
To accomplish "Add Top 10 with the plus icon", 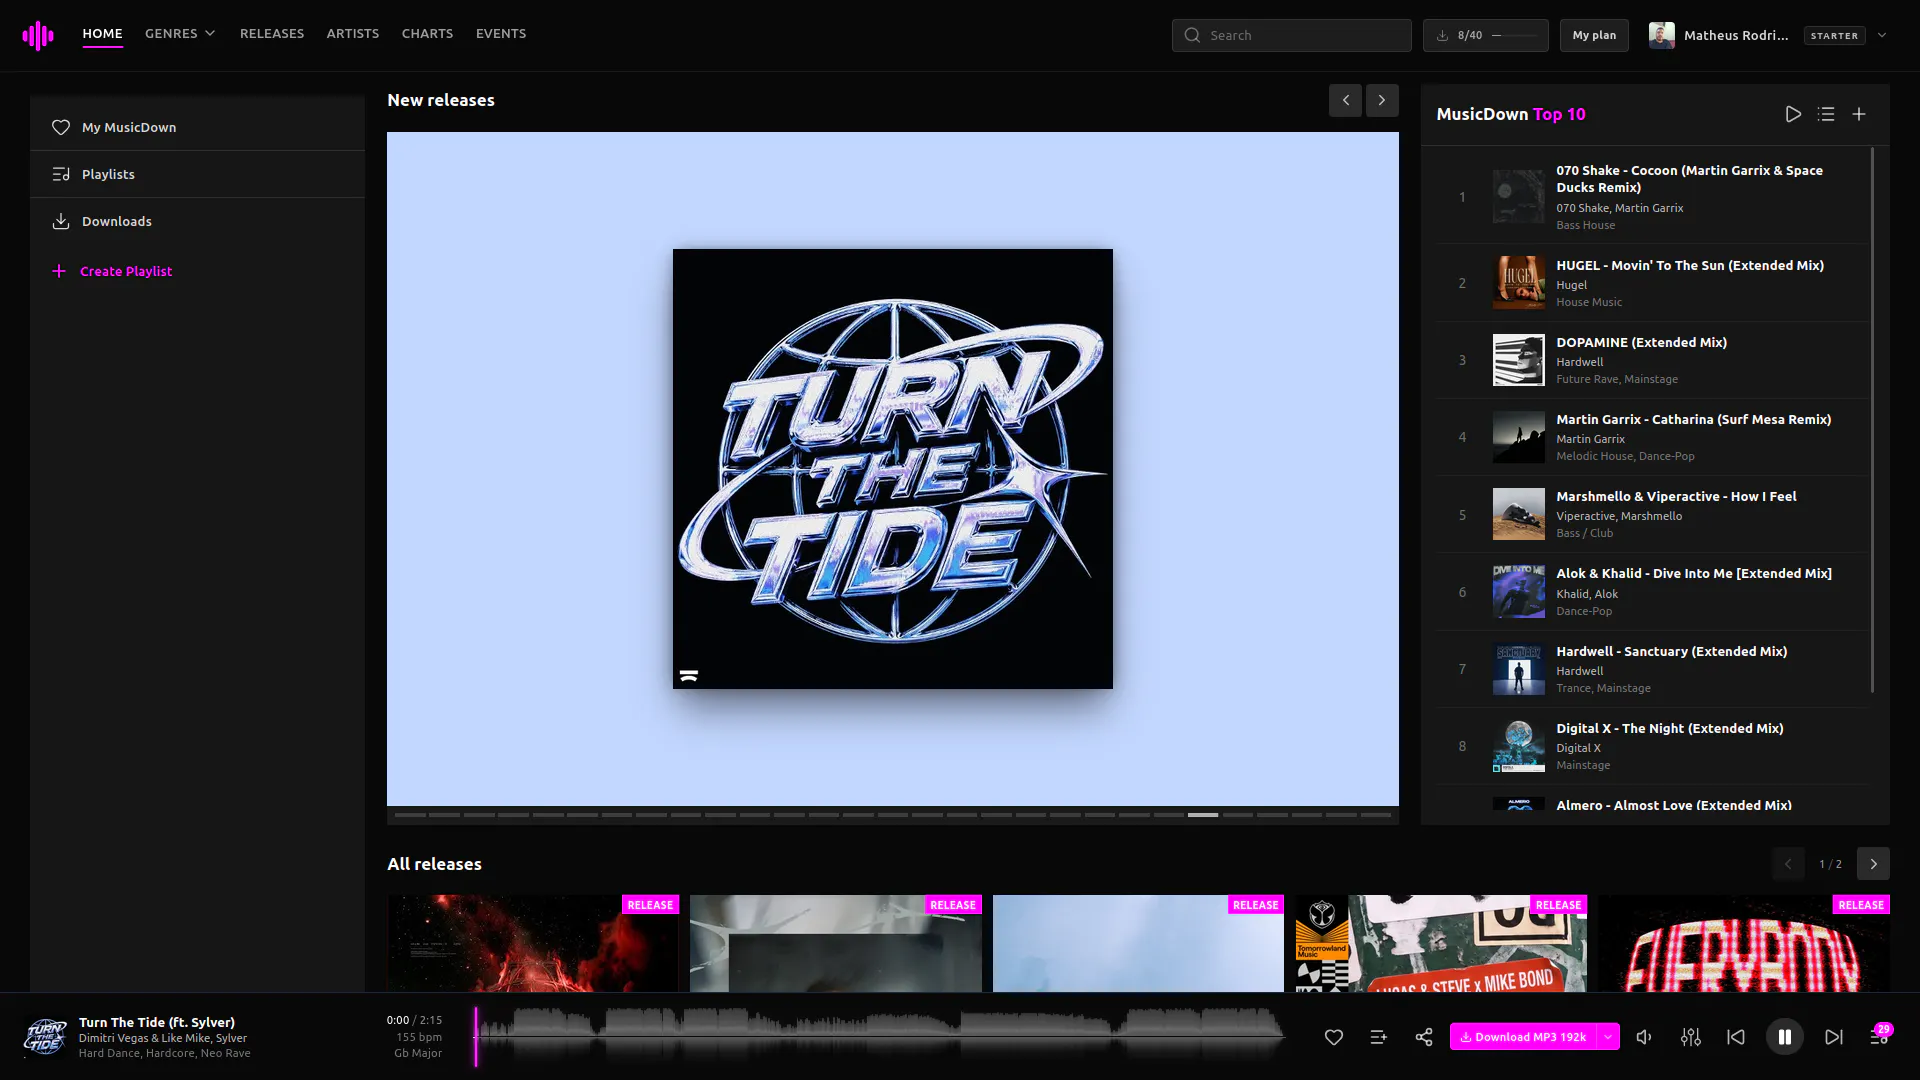I will [x=1859, y=114].
